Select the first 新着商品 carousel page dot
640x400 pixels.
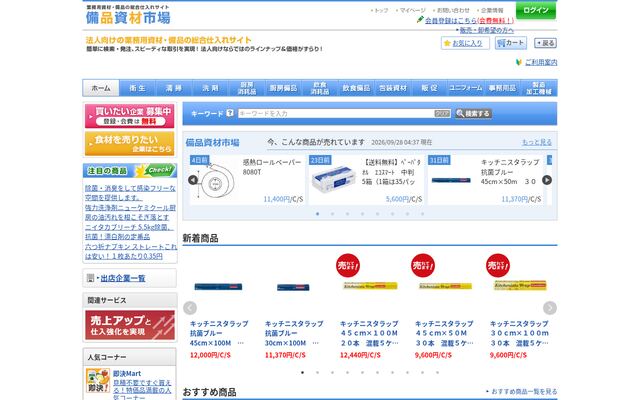pos(302,372)
